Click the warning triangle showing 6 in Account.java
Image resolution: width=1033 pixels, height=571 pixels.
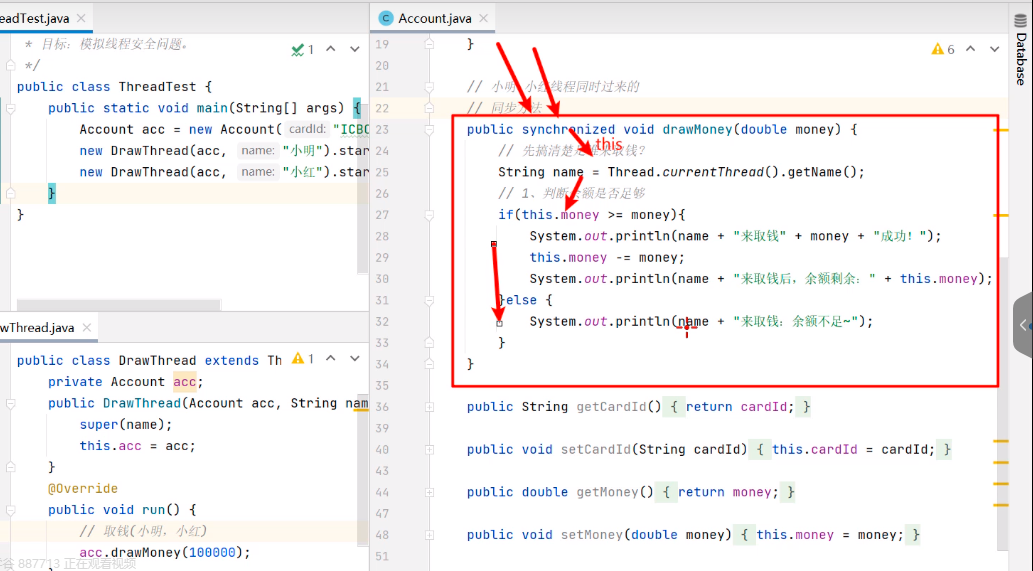click(937, 49)
